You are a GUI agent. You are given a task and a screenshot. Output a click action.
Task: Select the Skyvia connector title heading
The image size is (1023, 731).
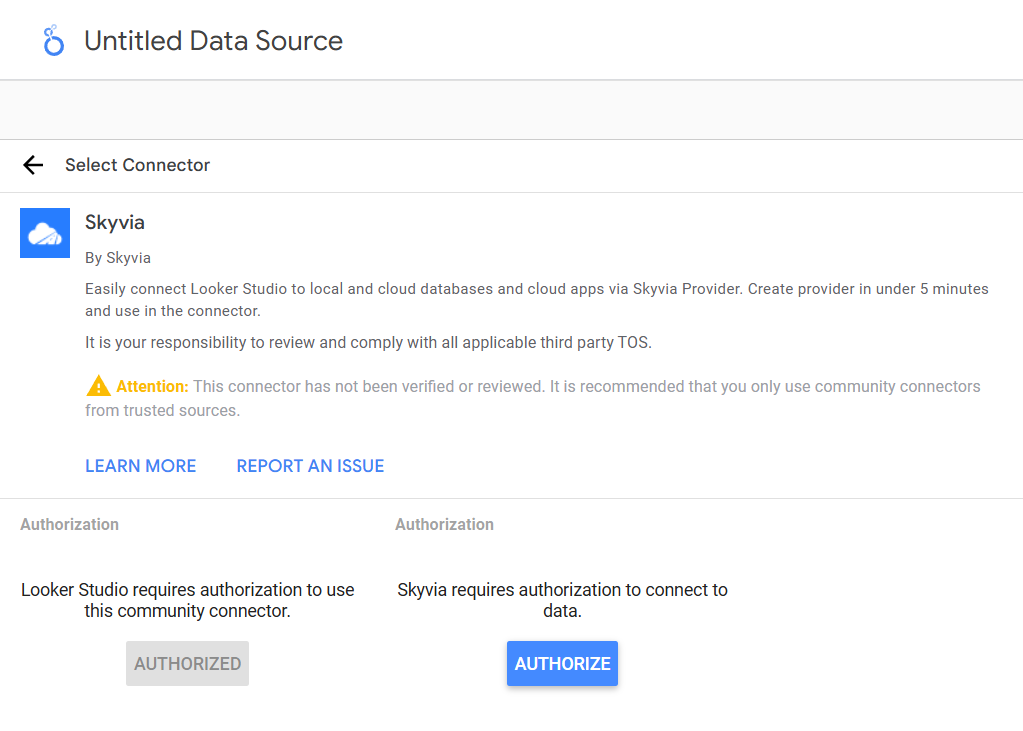114,222
